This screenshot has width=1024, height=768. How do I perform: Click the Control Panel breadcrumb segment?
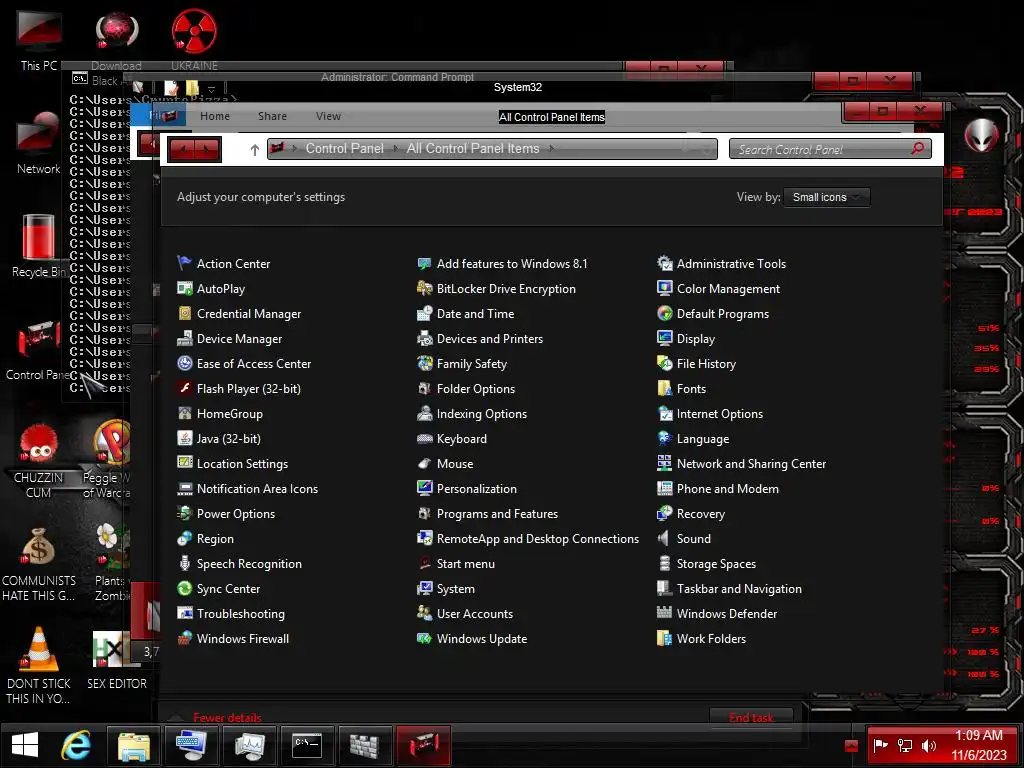tap(345, 149)
